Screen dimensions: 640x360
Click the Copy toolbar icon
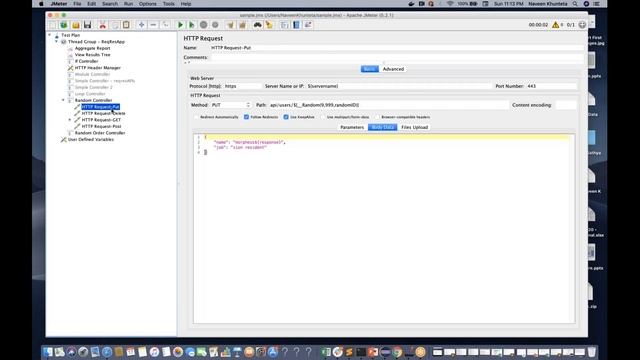[115, 25]
